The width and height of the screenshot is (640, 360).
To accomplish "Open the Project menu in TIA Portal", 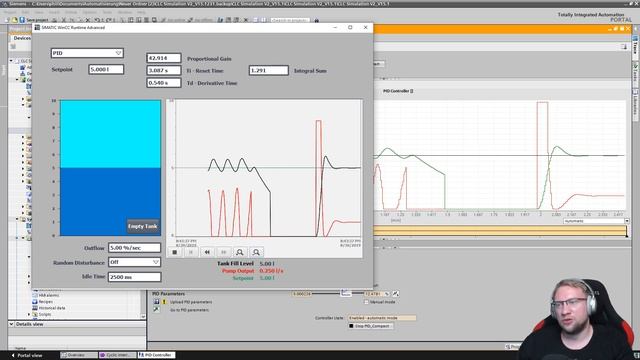I will pos(10,12).
